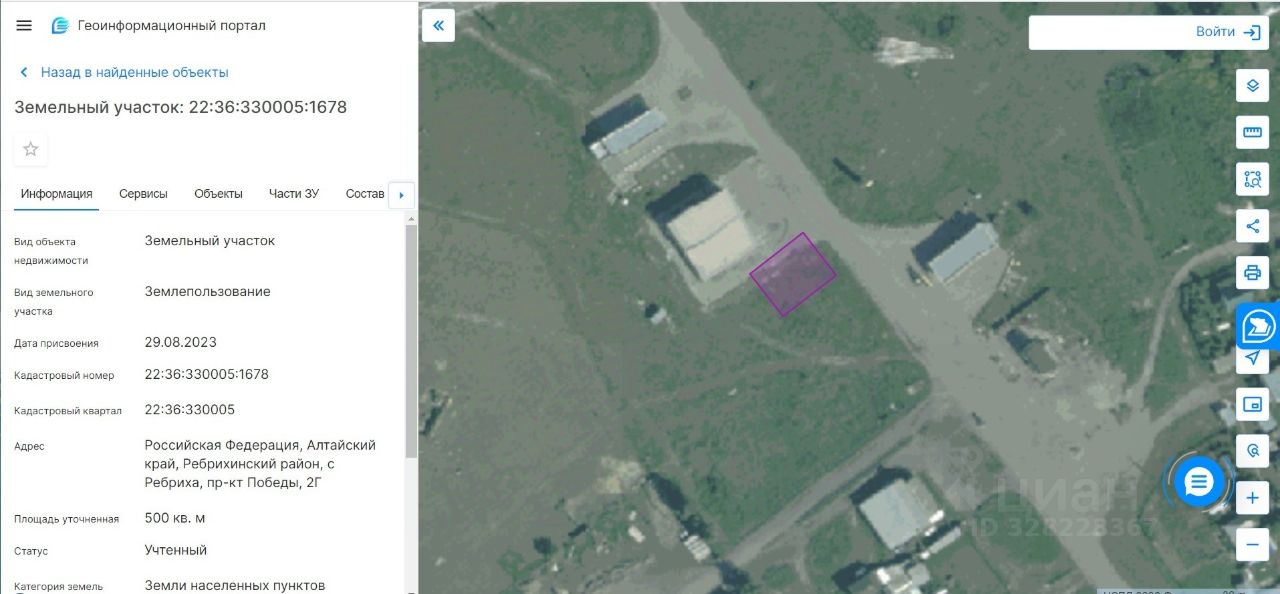Open the hamburger main menu
The image size is (1280, 594).
coord(24,25)
